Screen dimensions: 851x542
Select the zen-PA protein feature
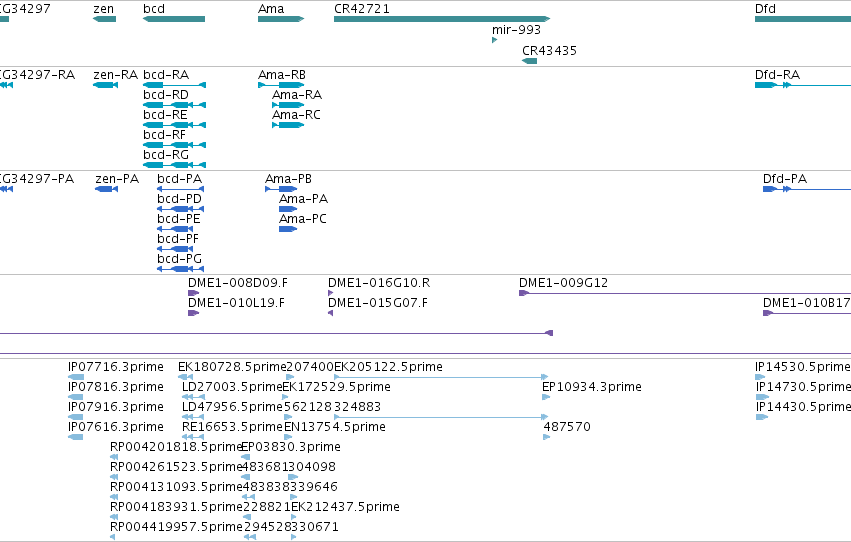(106, 189)
